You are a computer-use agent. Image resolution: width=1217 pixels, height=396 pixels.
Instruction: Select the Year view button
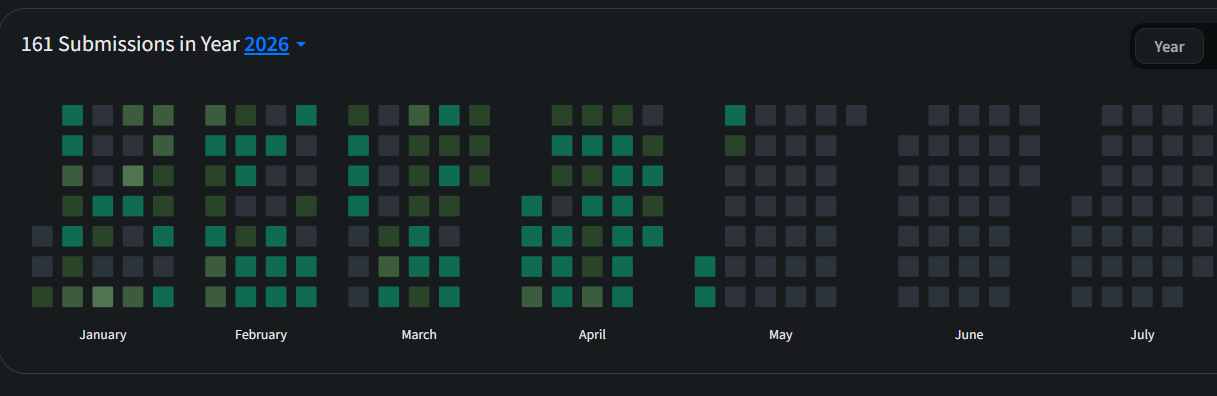click(x=1169, y=46)
